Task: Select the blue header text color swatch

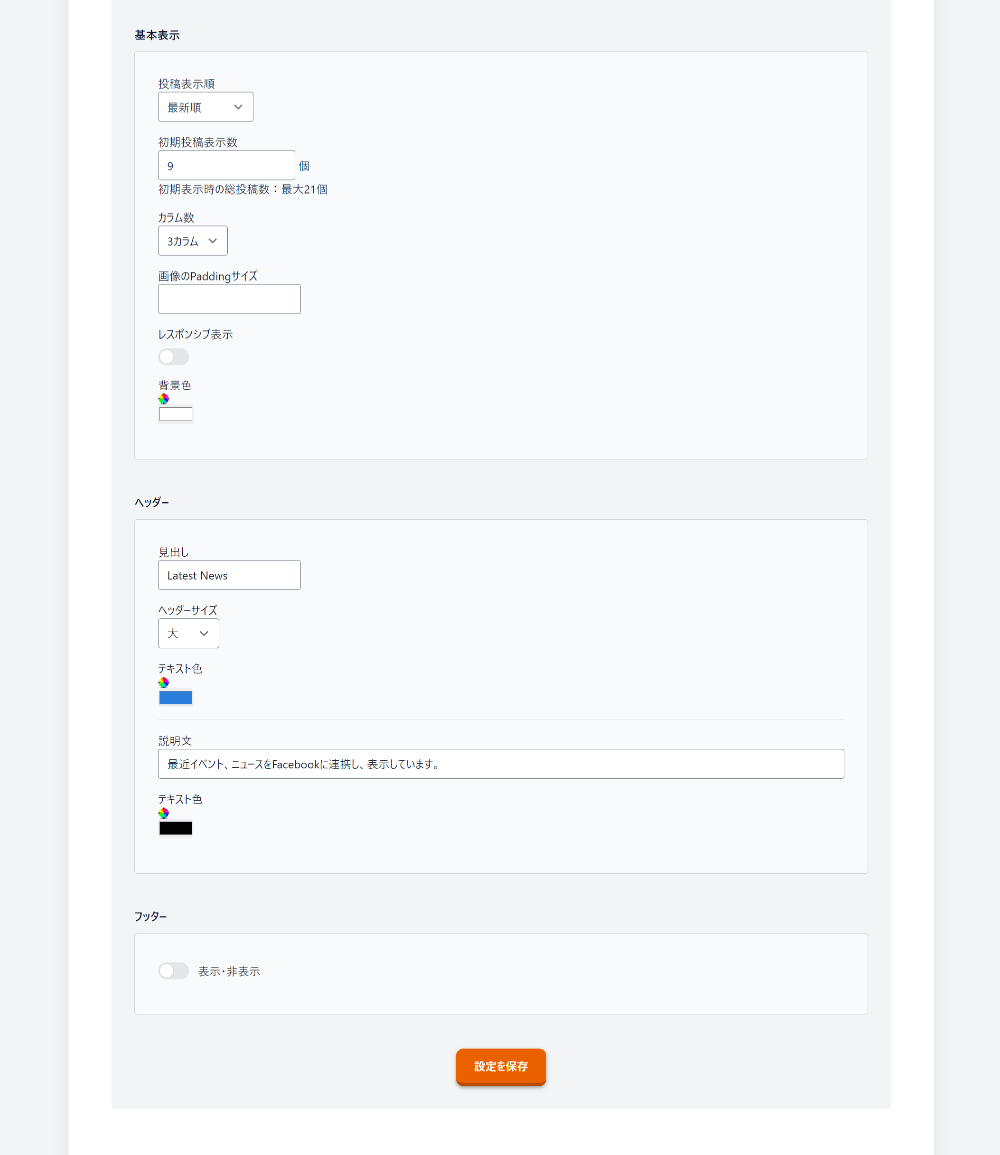Action: tap(175, 697)
